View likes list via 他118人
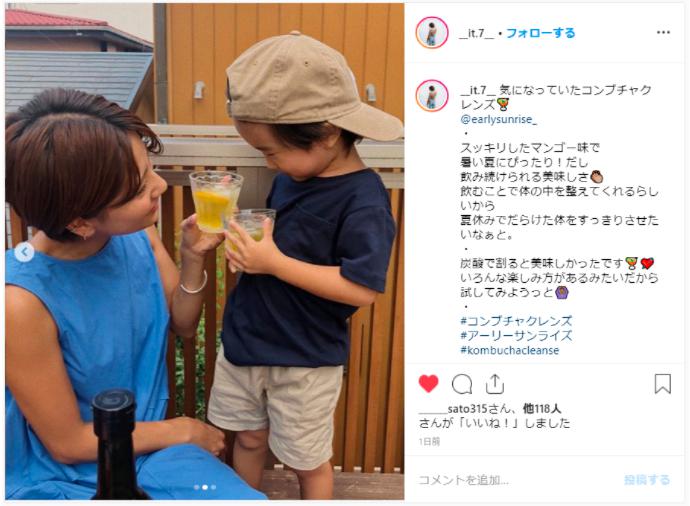This screenshot has width=690, height=506. 542,409
